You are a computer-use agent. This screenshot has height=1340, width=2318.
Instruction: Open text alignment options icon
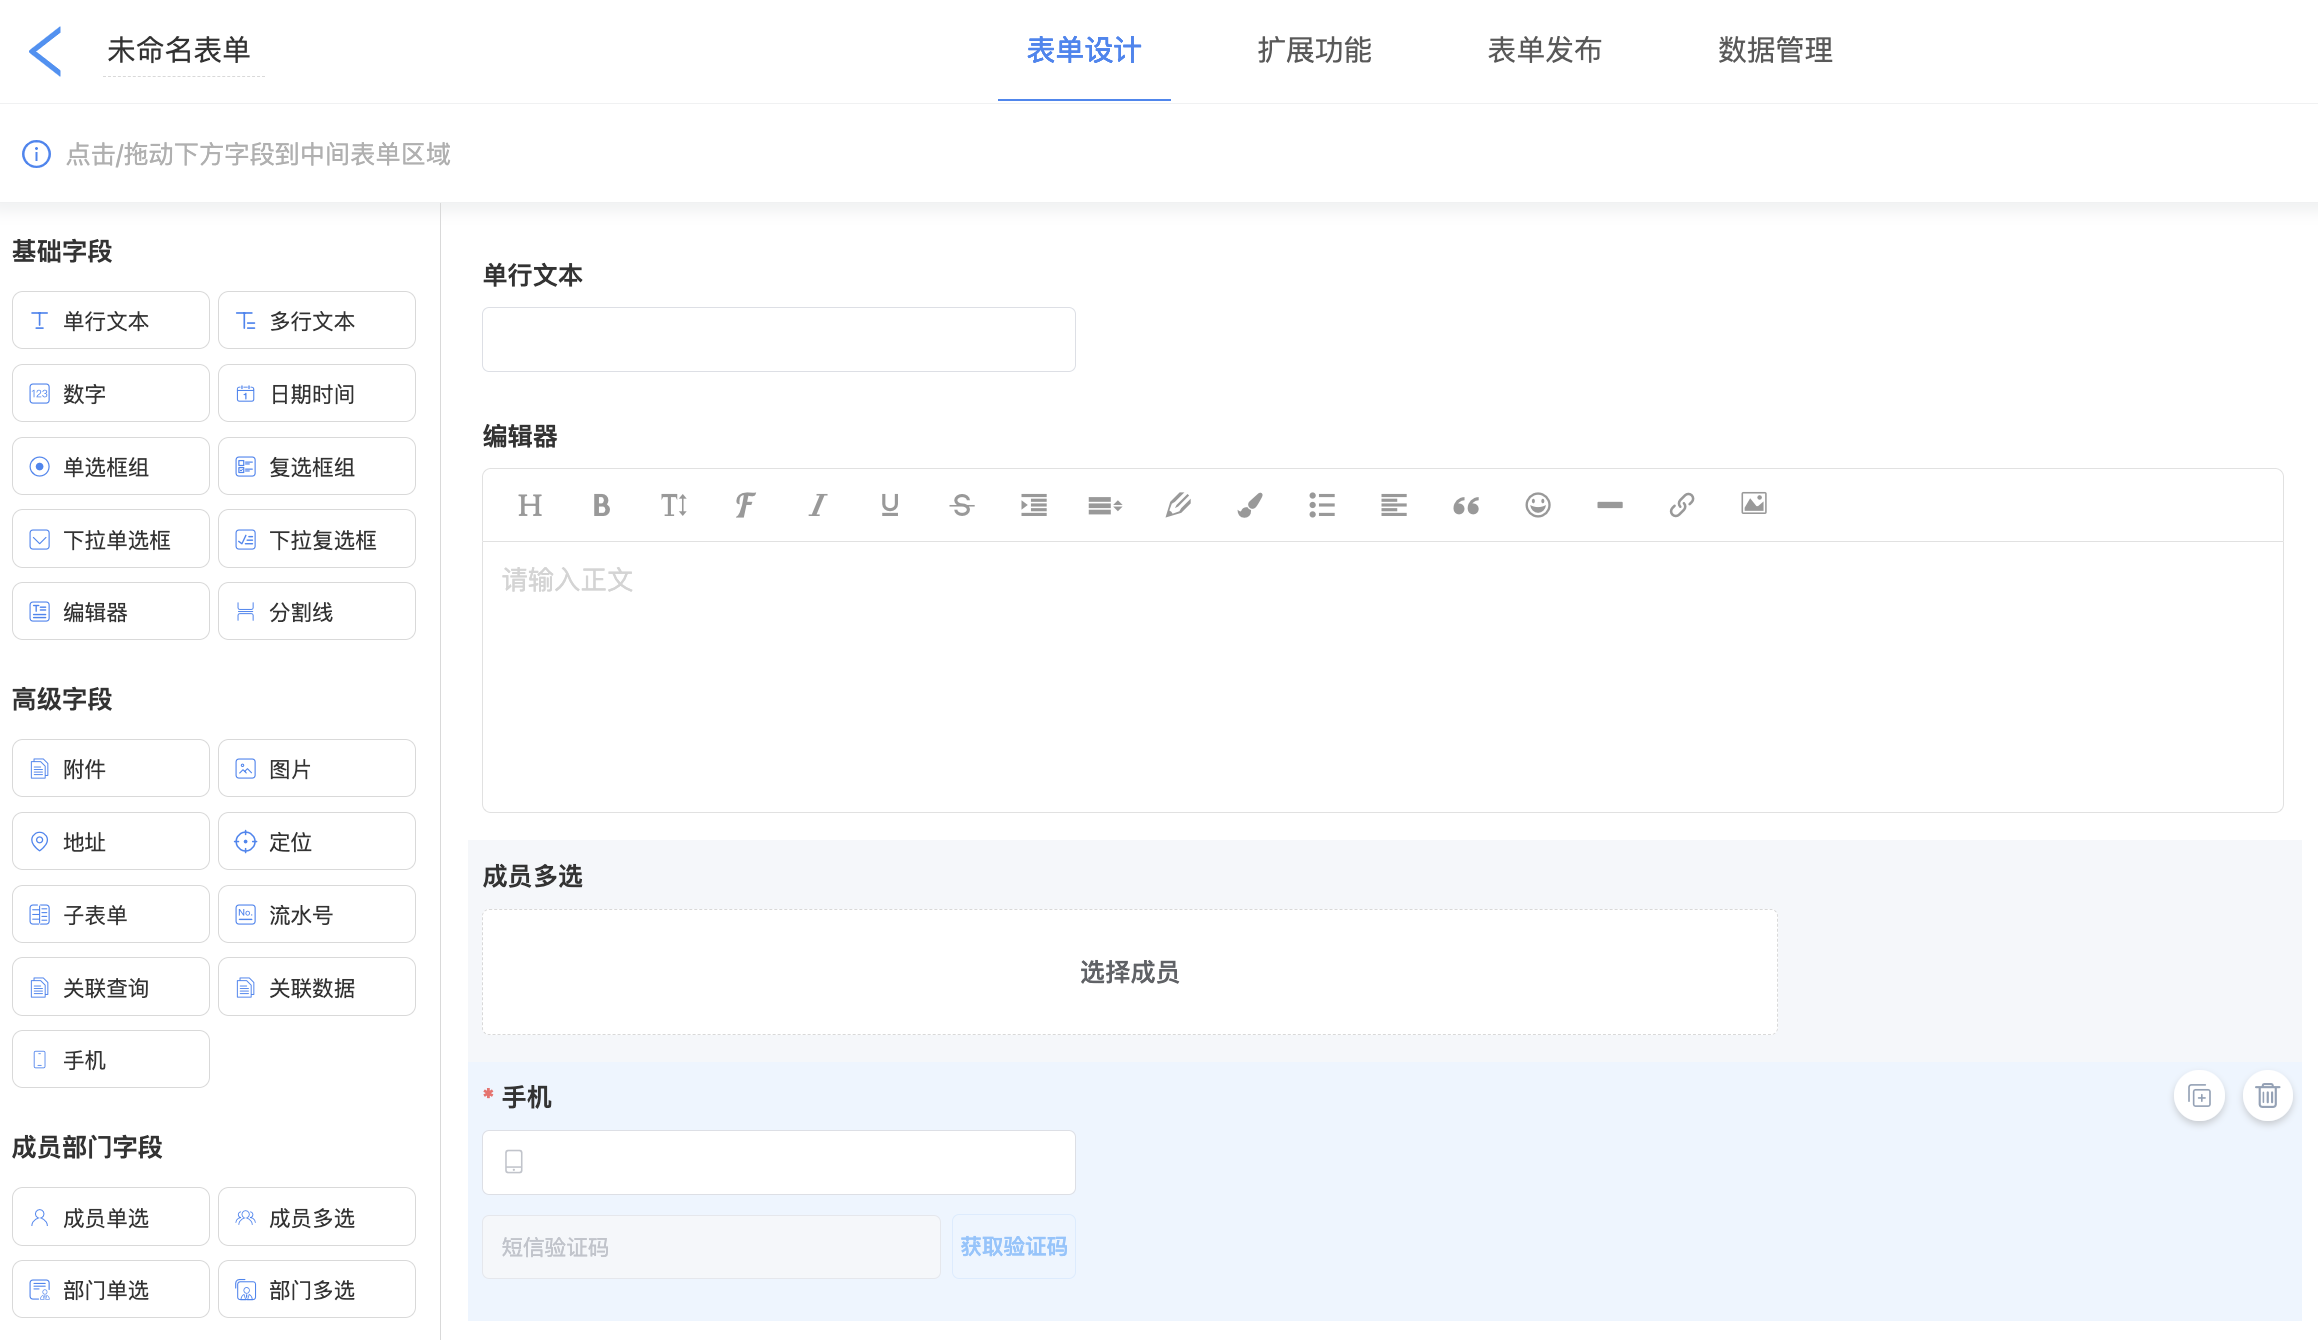coord(1393,506)
